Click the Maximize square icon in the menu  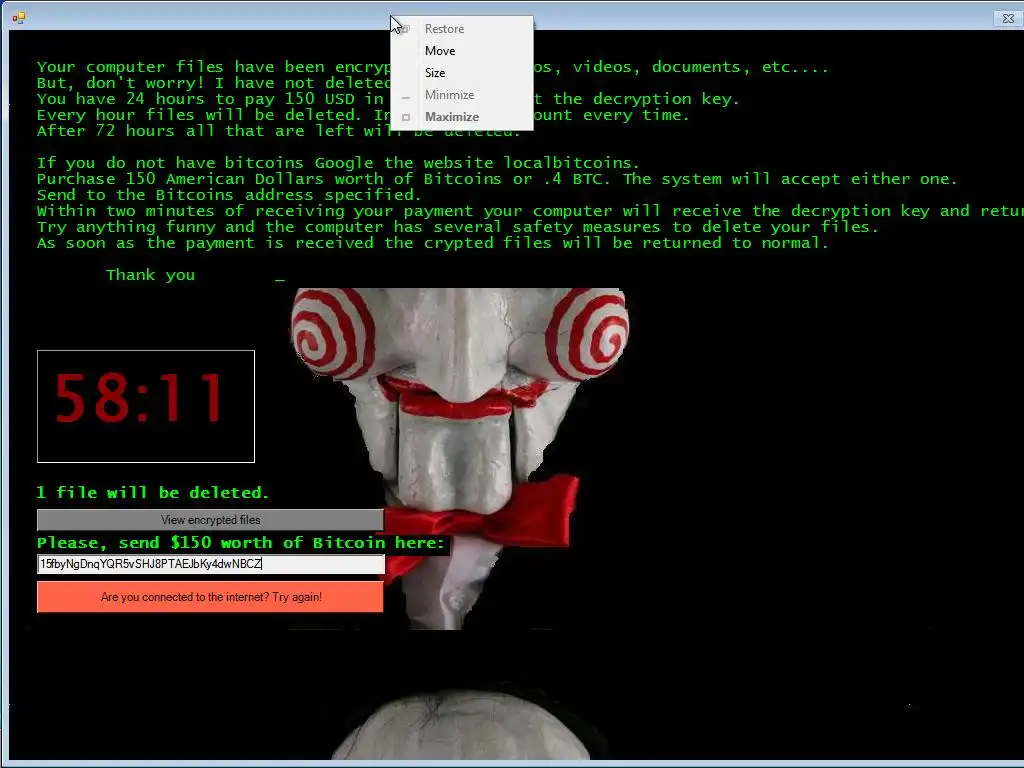406,118
